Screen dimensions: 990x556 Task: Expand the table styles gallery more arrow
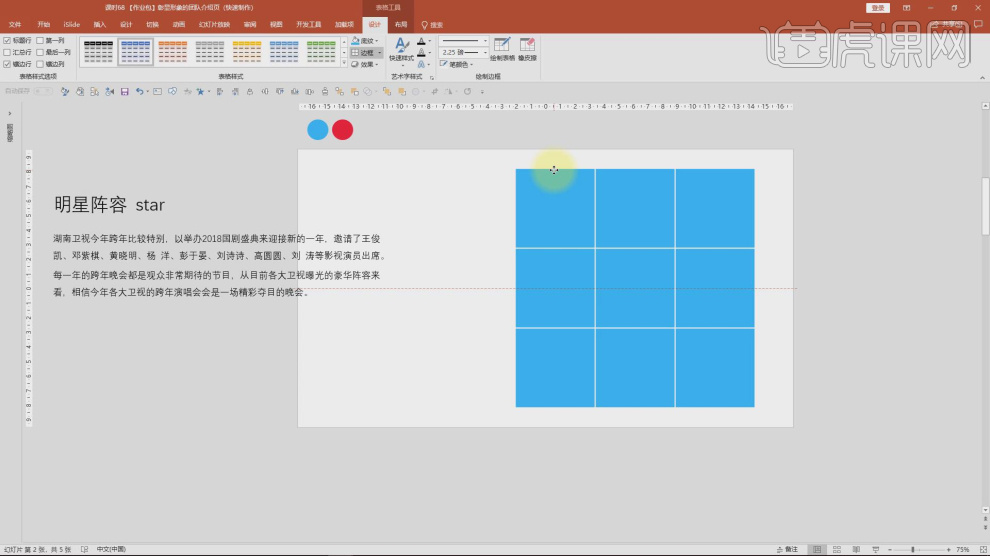(x=344, y=63)
